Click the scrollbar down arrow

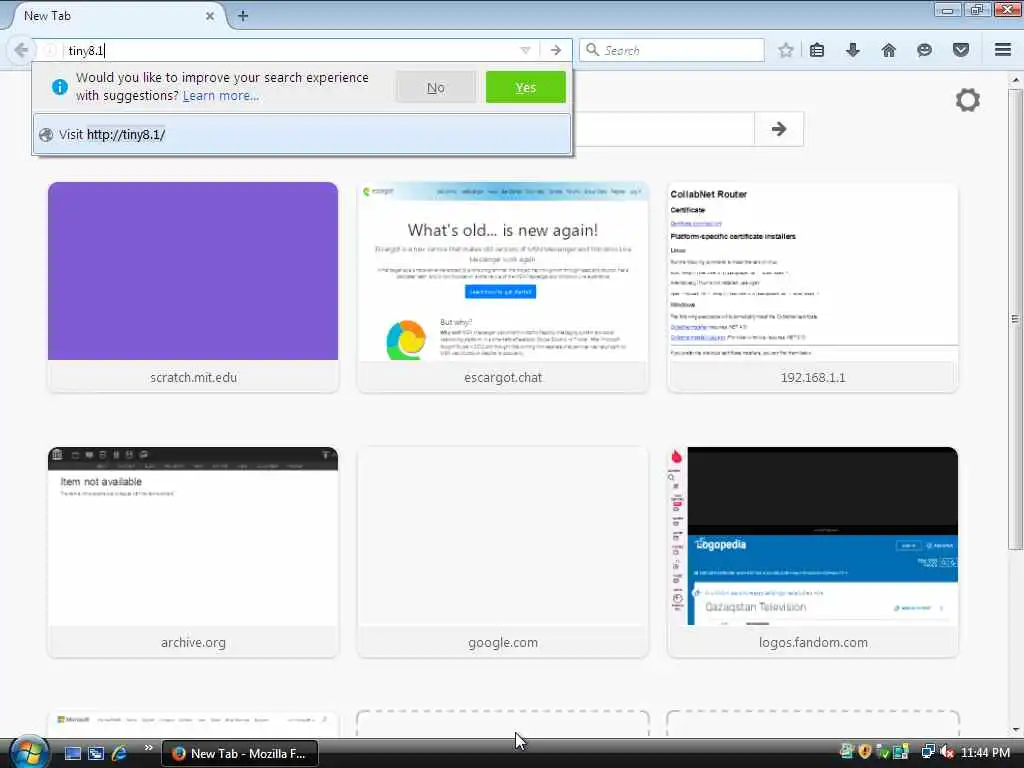[1015, 729]
